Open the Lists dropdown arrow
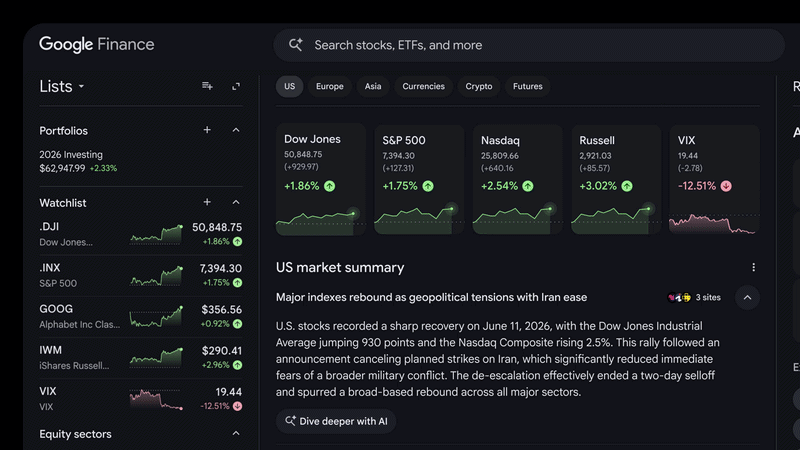This screenshot has width=800, height=450. (x=81, y=87)
